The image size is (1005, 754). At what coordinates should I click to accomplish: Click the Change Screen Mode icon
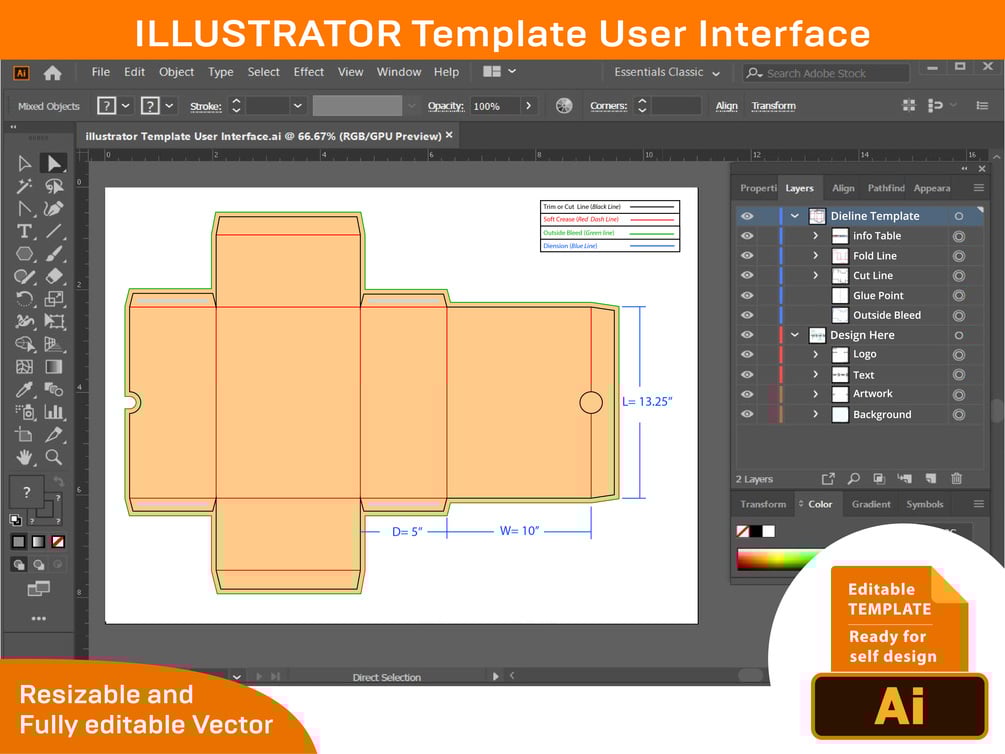click(x=38, y=589)
